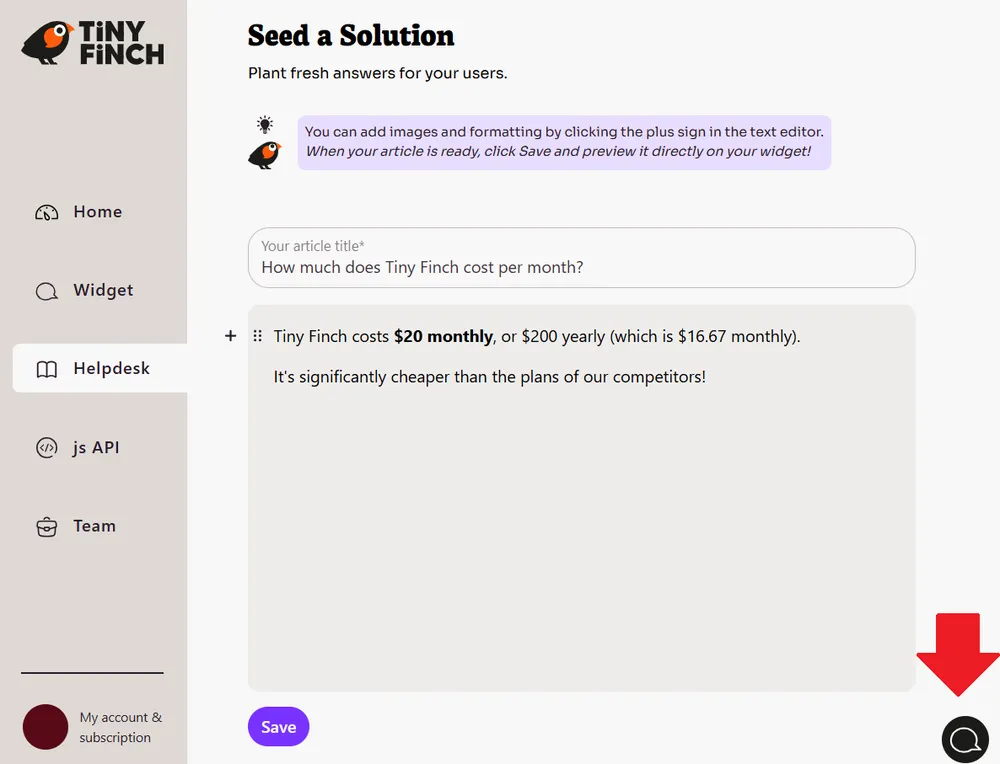The width and height of the screenshot is (1000, 764).
Task: Save the article with the Save button
Action: pyautogui.click(x=278, y=727)
